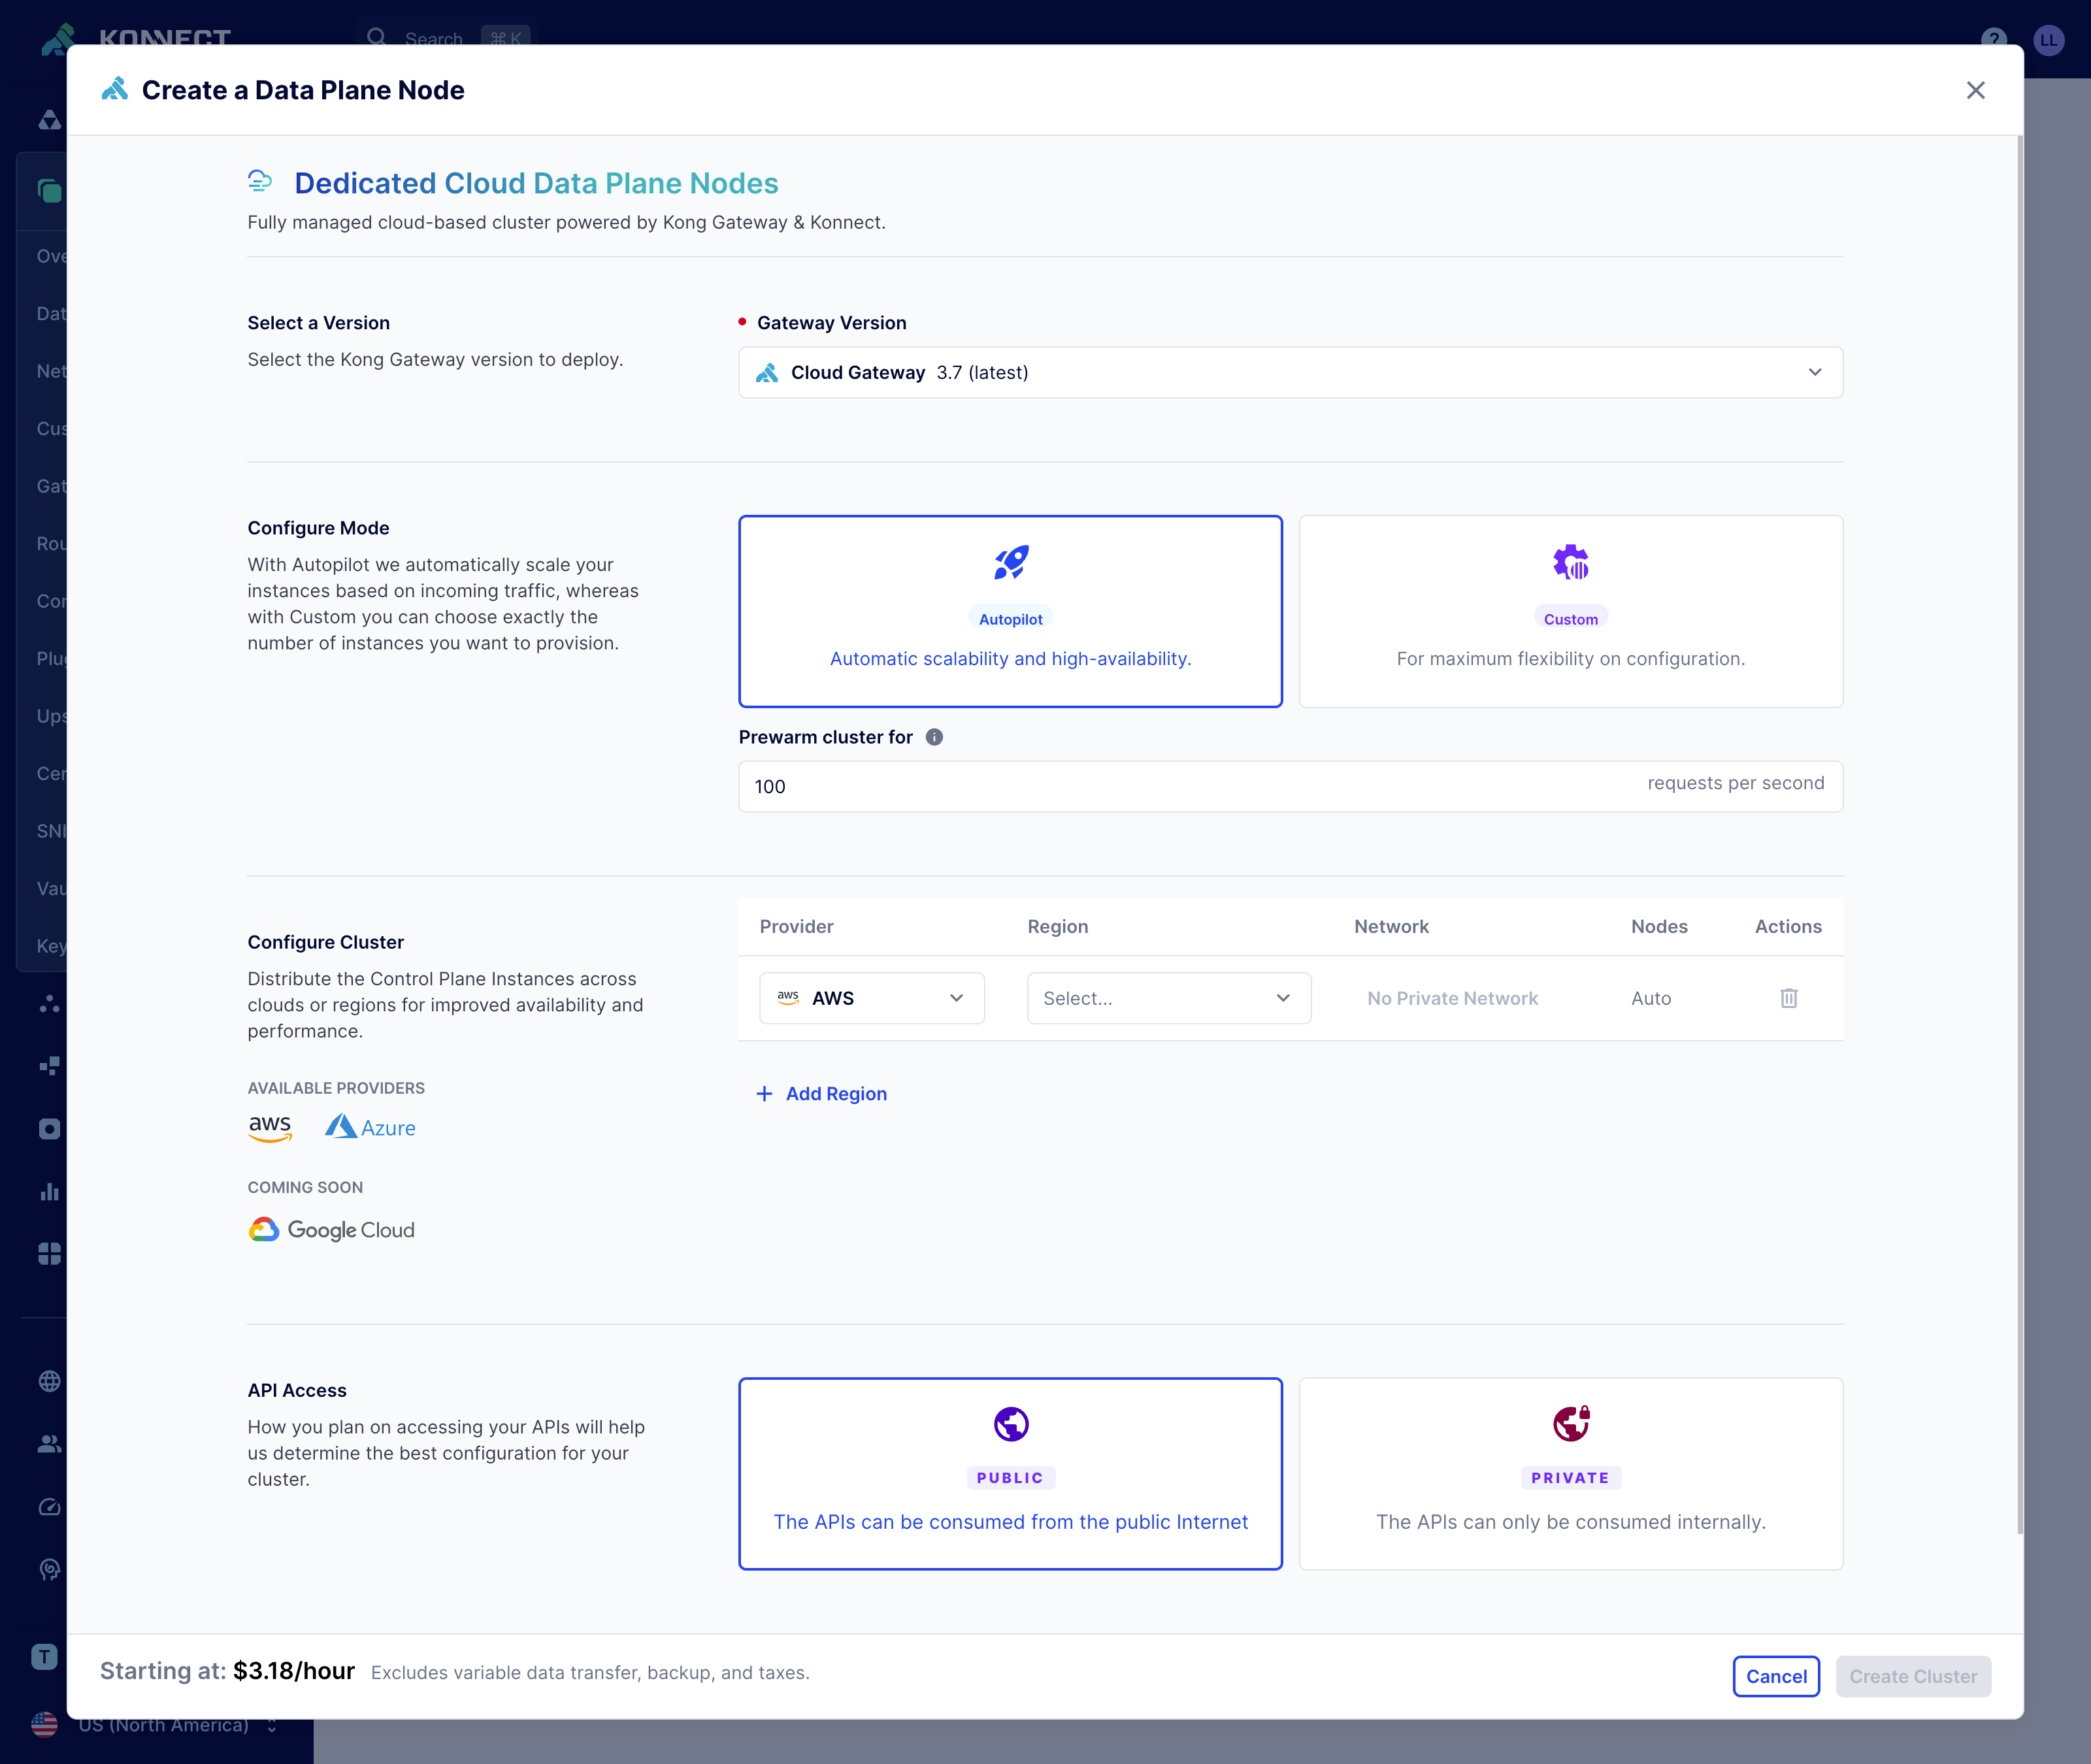The width and height of the screenshot is (2091, 1764).
Task: Click the 'Auto' nodes value
Action: coord(1651,998)
